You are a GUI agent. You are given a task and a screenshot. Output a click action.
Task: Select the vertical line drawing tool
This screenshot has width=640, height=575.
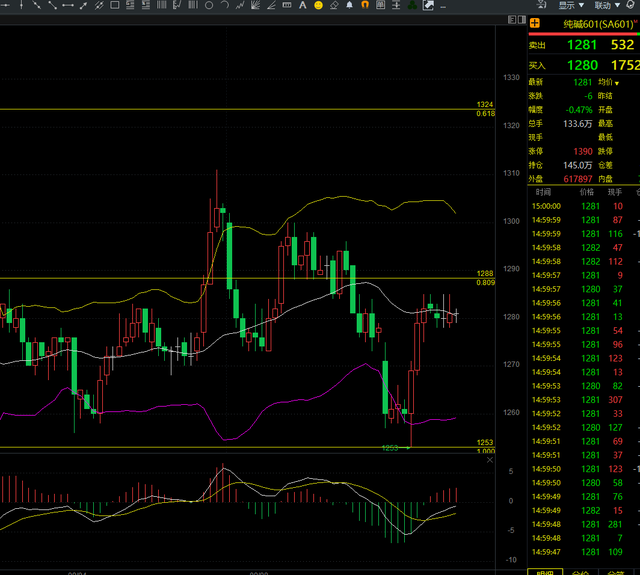[x=21, y=5]
